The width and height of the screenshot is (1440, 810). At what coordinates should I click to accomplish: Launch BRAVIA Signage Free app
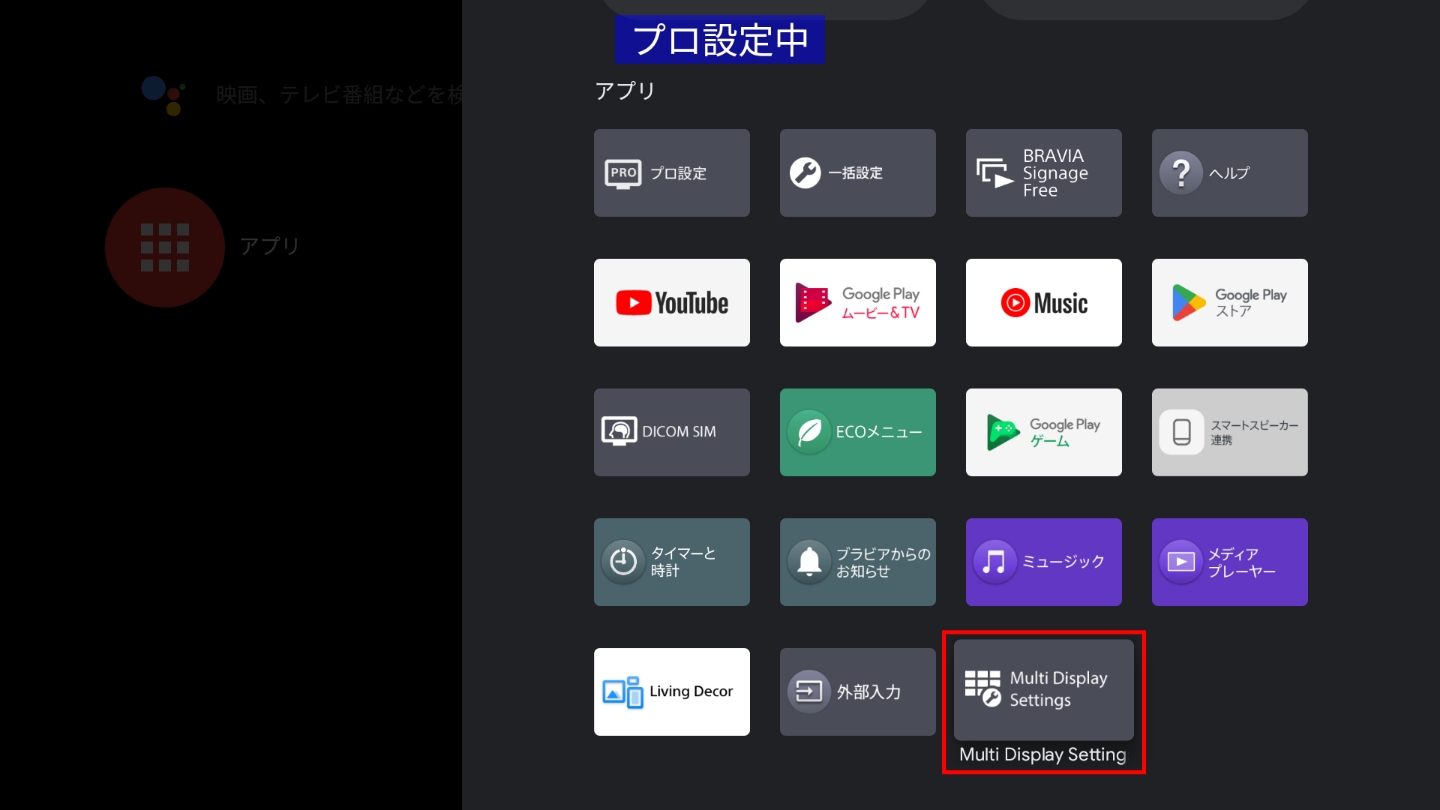tap(1043, 173)
